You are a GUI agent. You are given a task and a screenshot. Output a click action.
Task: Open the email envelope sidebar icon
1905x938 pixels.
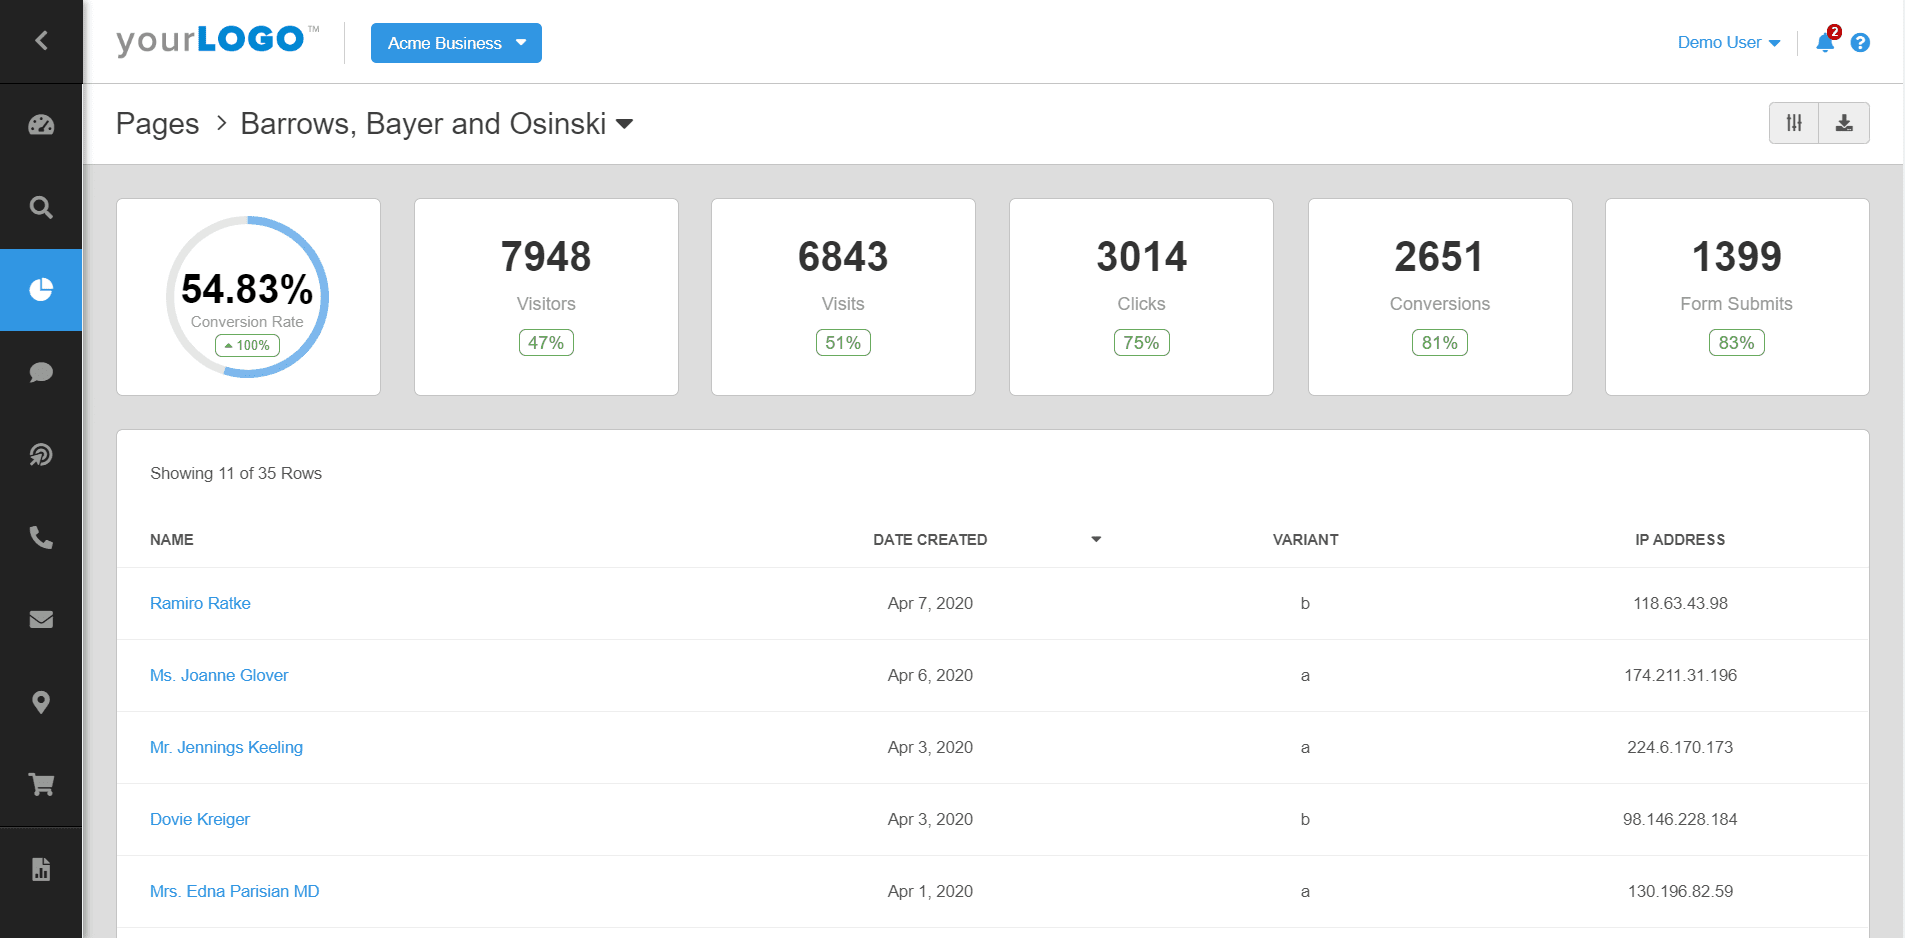point(41,620)
